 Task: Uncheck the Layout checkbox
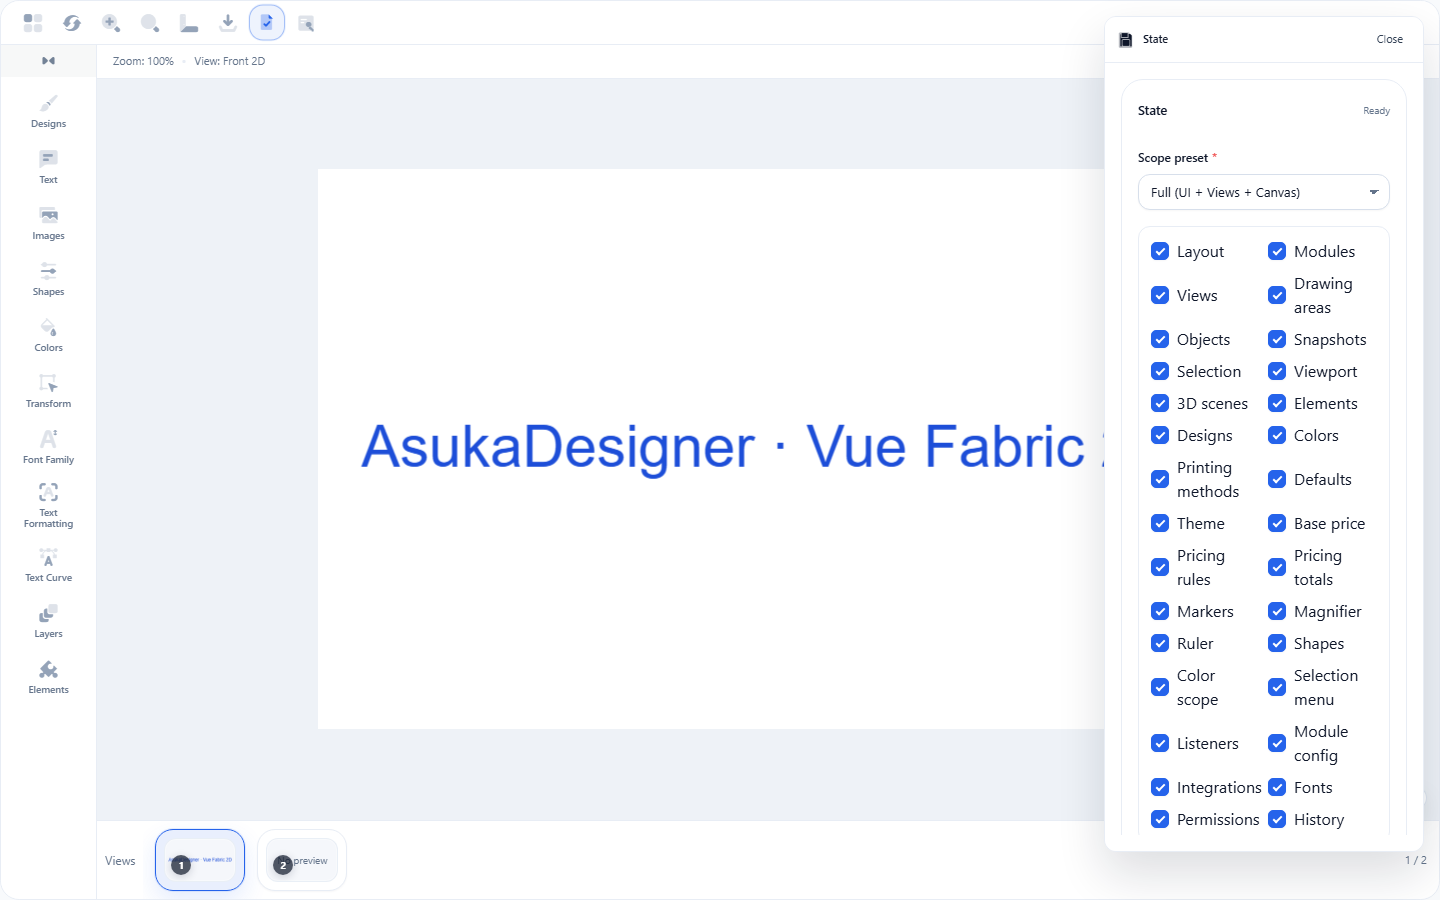click(1160, 251)
